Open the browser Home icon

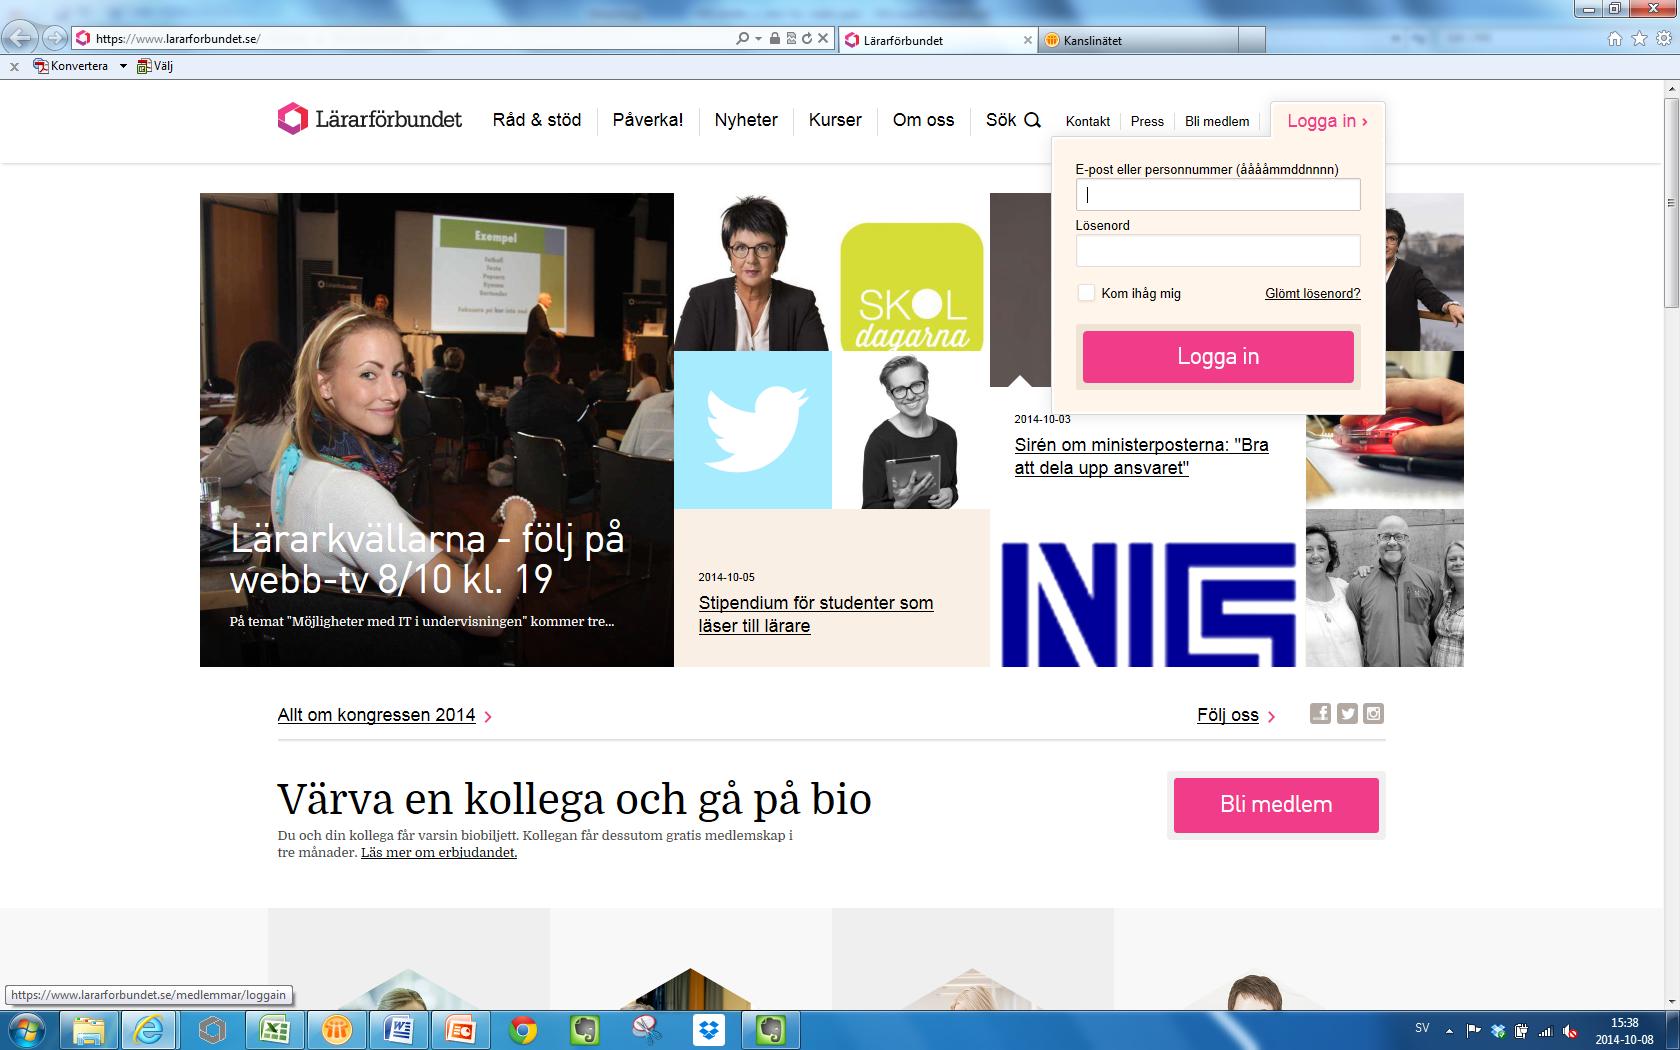click(x=1615, y=39)
